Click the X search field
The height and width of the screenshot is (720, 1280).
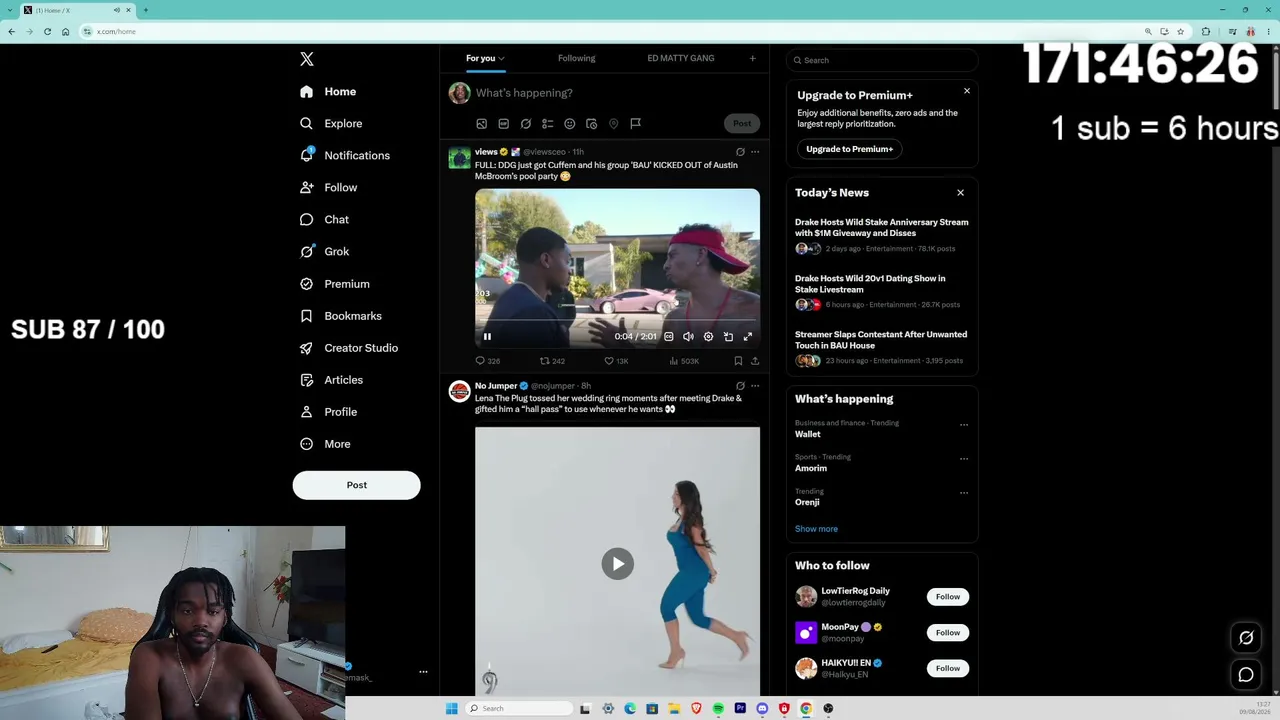click(882, 60)
